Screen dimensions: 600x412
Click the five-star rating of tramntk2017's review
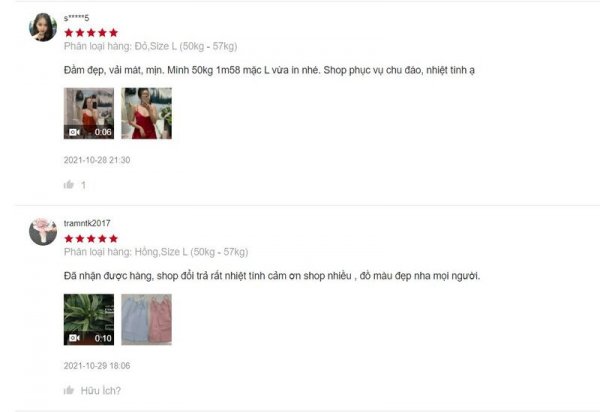pos(91,239)
